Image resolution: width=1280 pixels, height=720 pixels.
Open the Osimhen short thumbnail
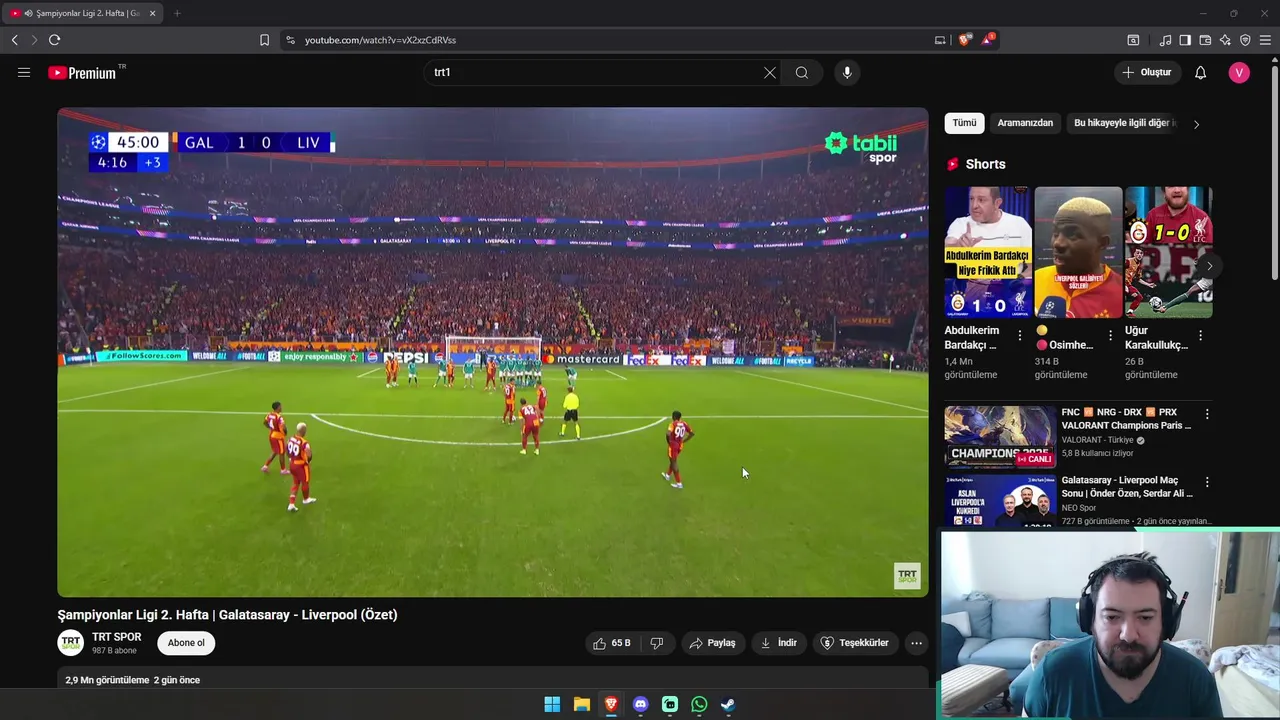(1078, 252)
